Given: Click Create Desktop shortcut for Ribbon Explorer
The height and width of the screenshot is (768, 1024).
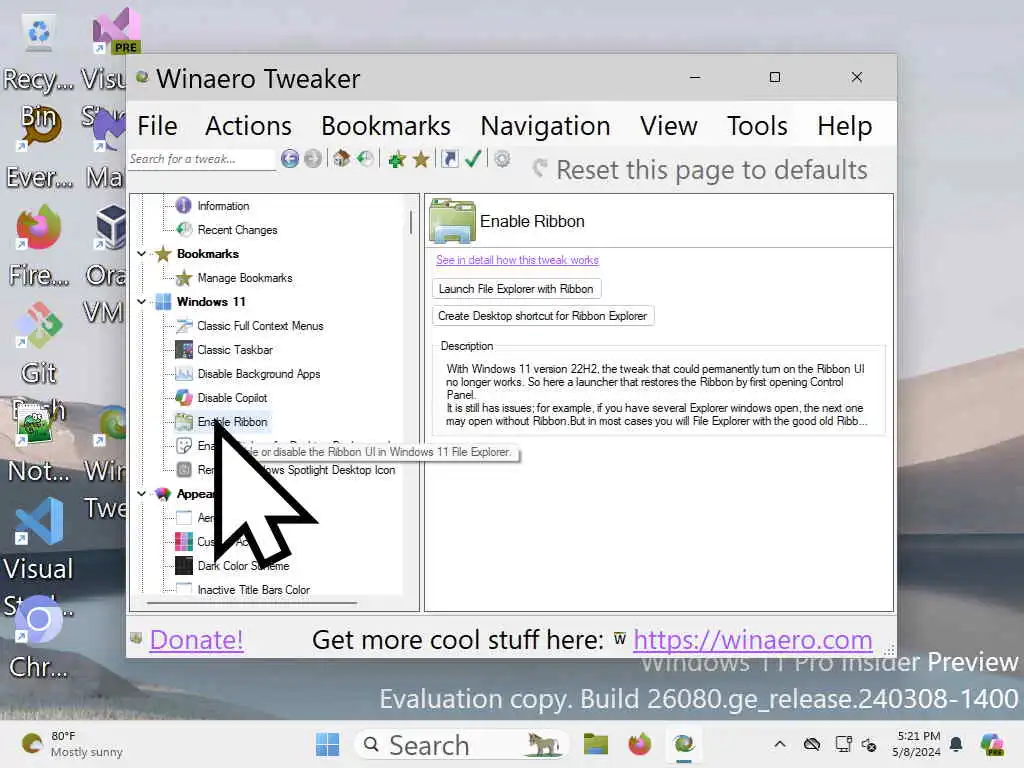Looking at the screenshot, I should [x=543, y=316].
